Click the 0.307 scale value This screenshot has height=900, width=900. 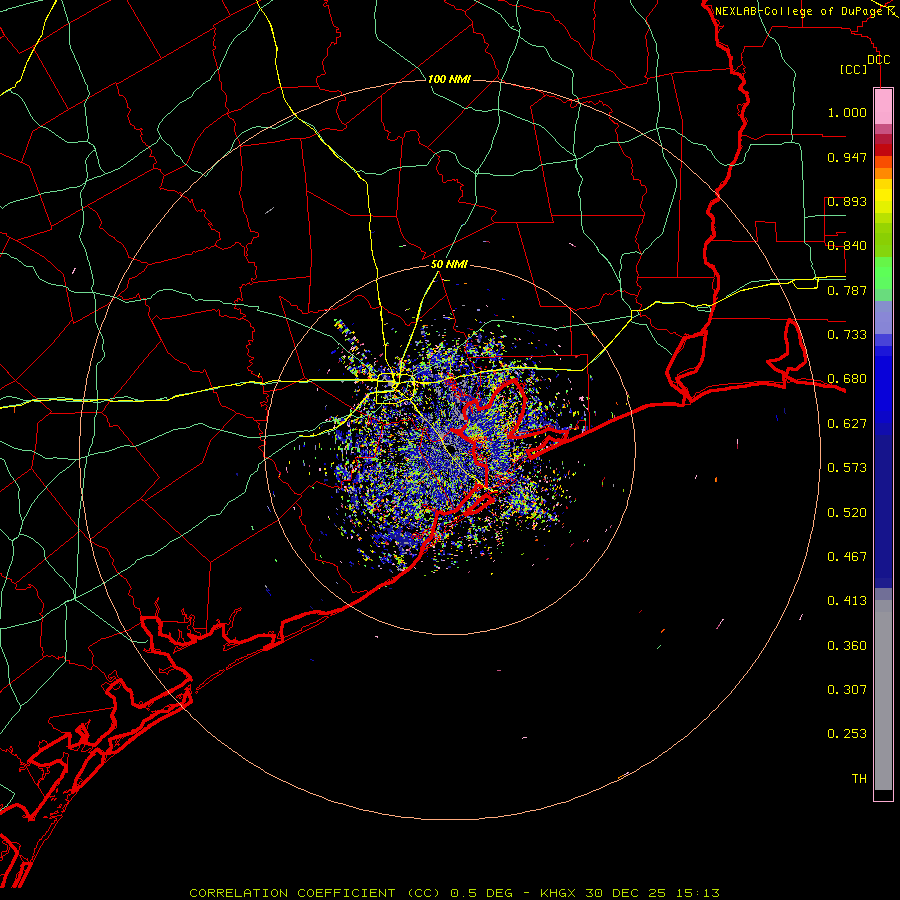click(x=847, y=689)
